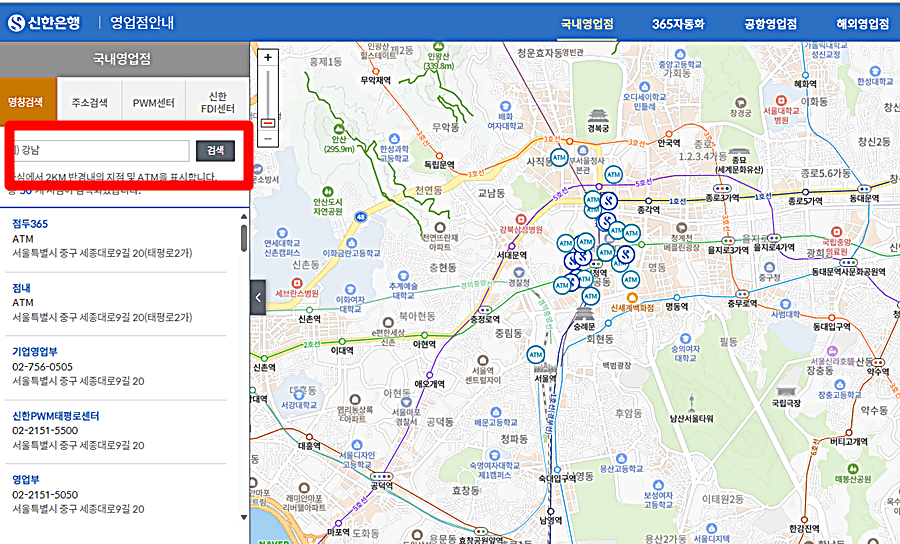Image resolution: width=900 pixels, height=544 pixels.
Task: Zoom in with the map plus button
Action: [267, 57]
